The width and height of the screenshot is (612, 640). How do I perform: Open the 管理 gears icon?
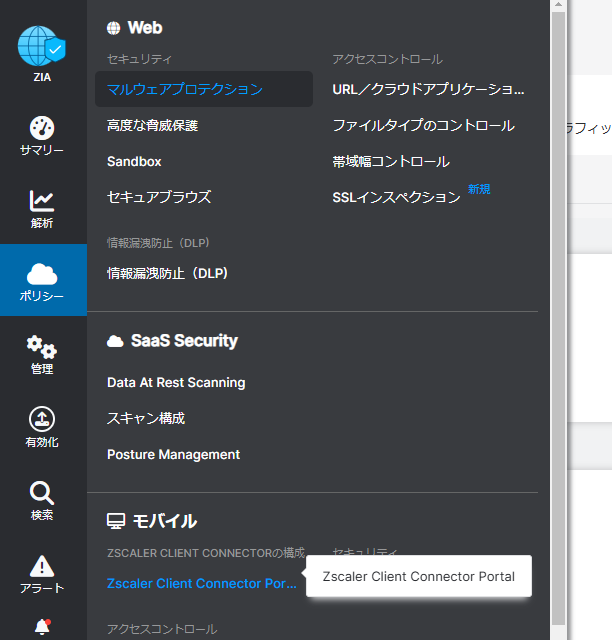coord(42,347)
